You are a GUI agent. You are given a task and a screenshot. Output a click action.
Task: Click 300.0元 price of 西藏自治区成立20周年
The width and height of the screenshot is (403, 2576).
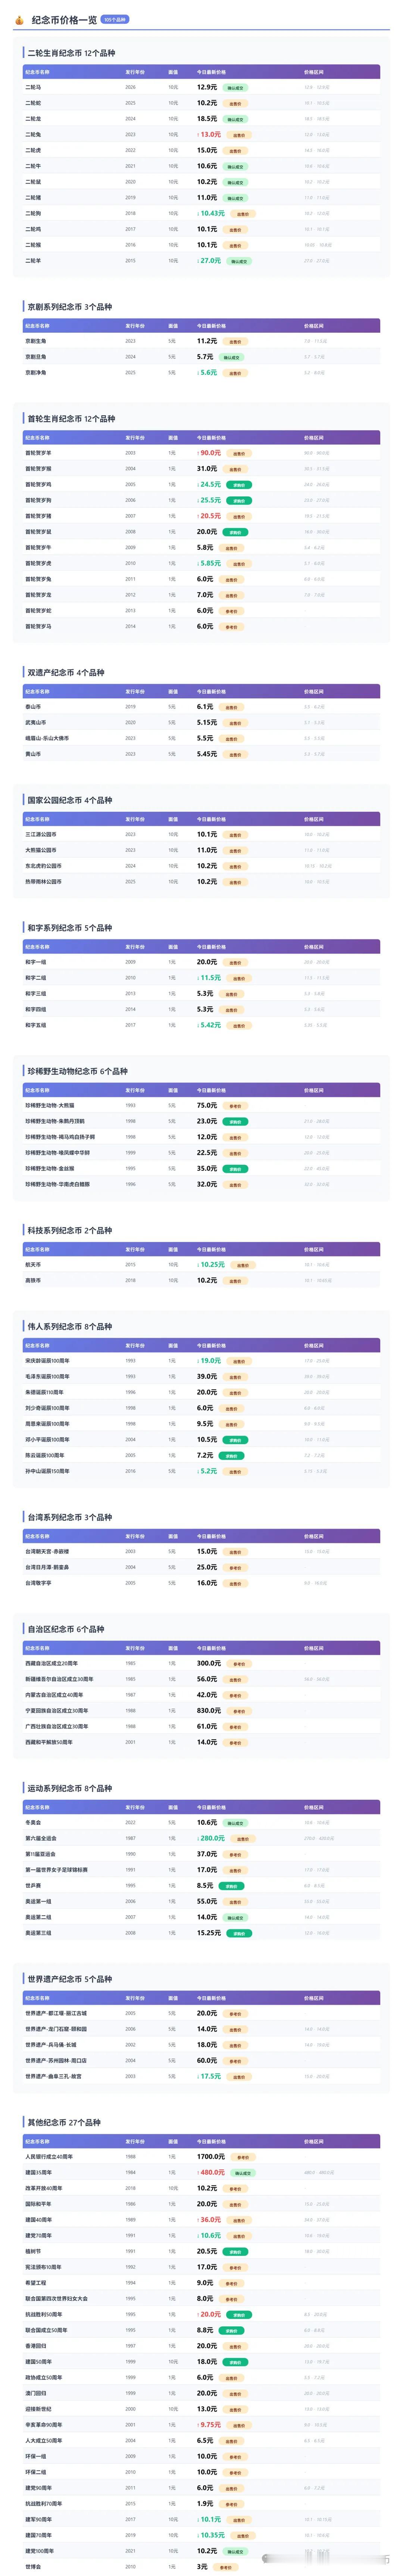click(209, 1664)
